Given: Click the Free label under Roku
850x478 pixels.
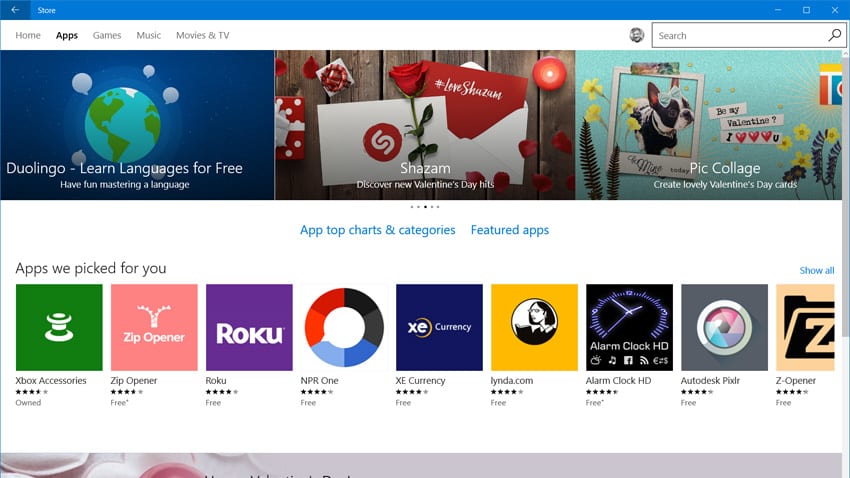Looking at the screenshot, I should (213, 403).
